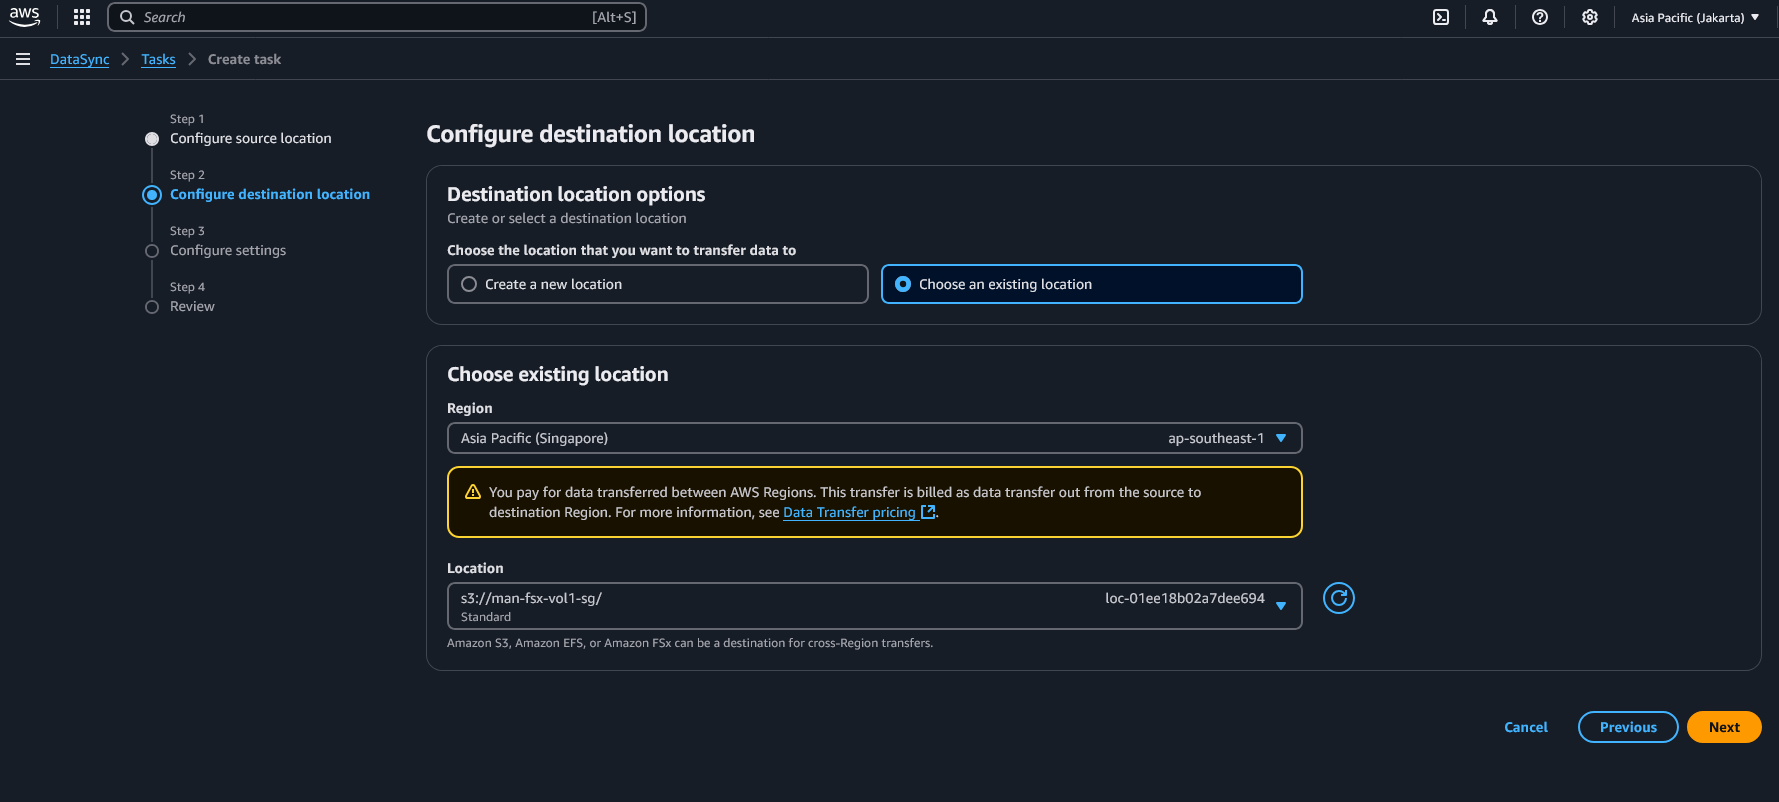1779x802 pixels.
Task: Open the services grid menu icon
Action: pos(82,17)
